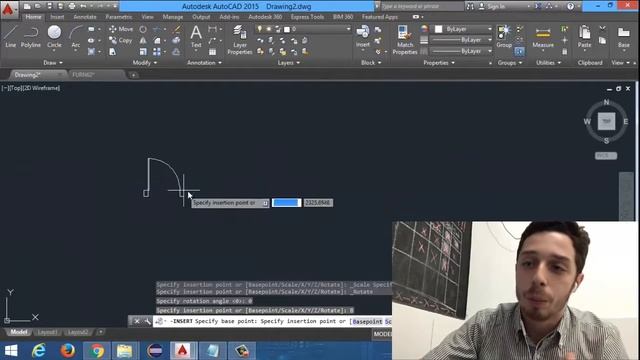Expand the Properties panel dropdown
The height and width of the screenshot is (360, 640).
point(439,63)
